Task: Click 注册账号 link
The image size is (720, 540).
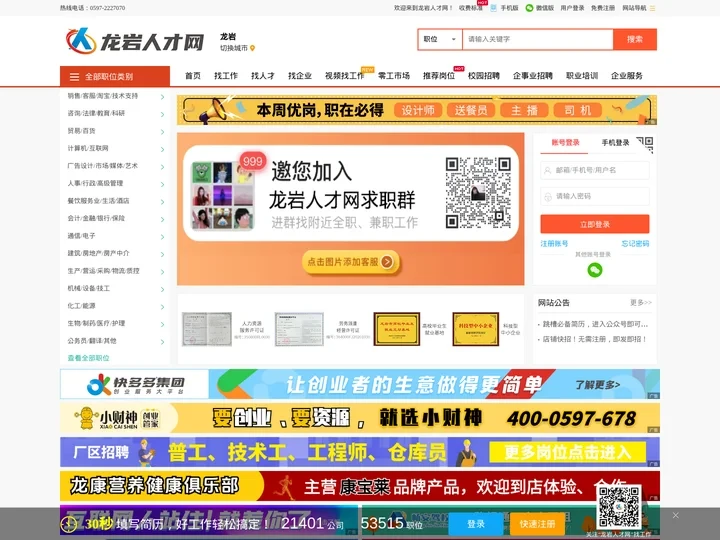Action: coord(554,244)
